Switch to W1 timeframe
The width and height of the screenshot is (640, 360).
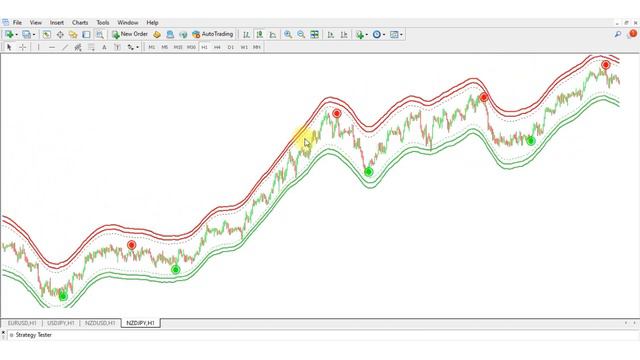tap(244, 47)
